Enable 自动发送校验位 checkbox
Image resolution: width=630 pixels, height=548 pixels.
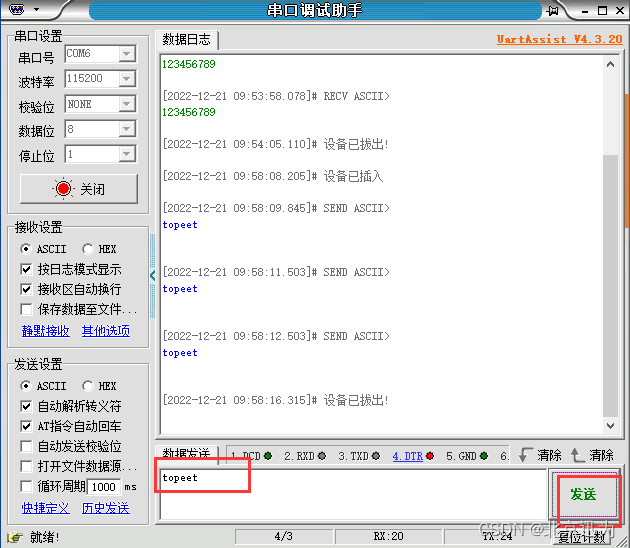[x=26, y=446]
